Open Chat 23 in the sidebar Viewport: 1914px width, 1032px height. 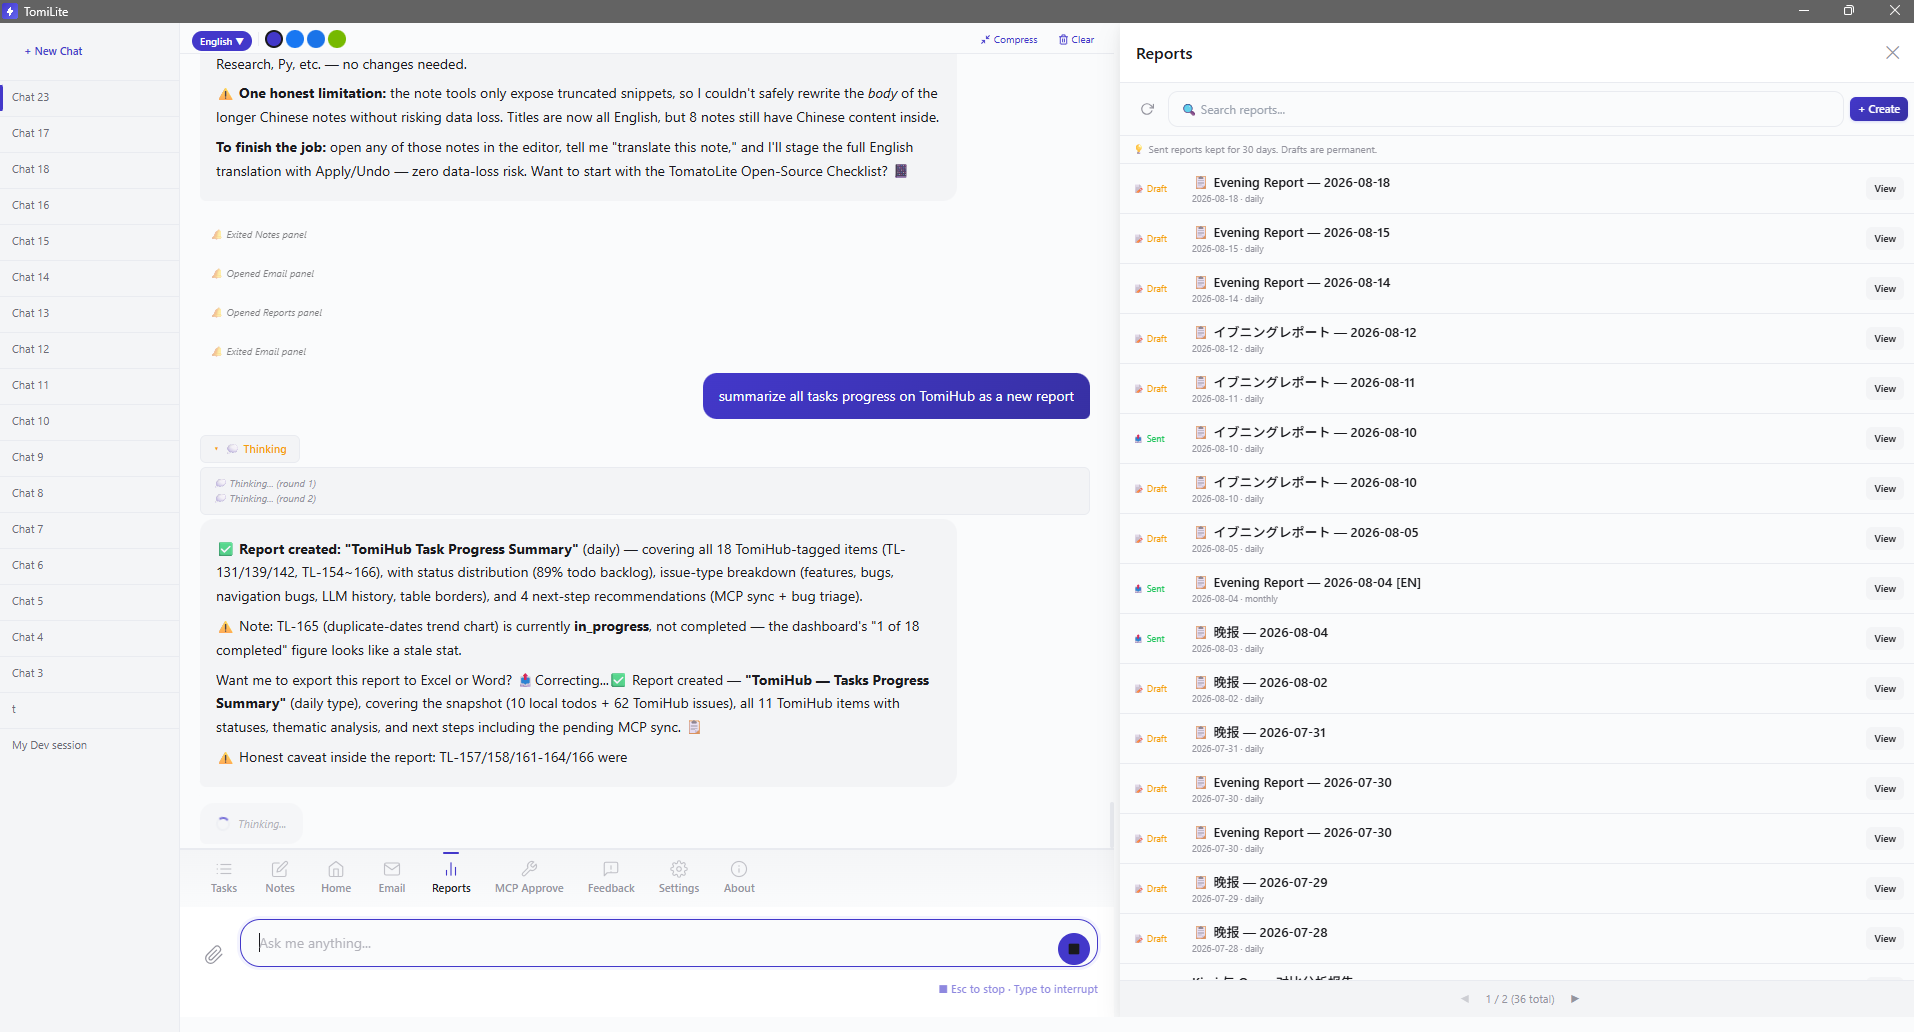click(90, 97)
